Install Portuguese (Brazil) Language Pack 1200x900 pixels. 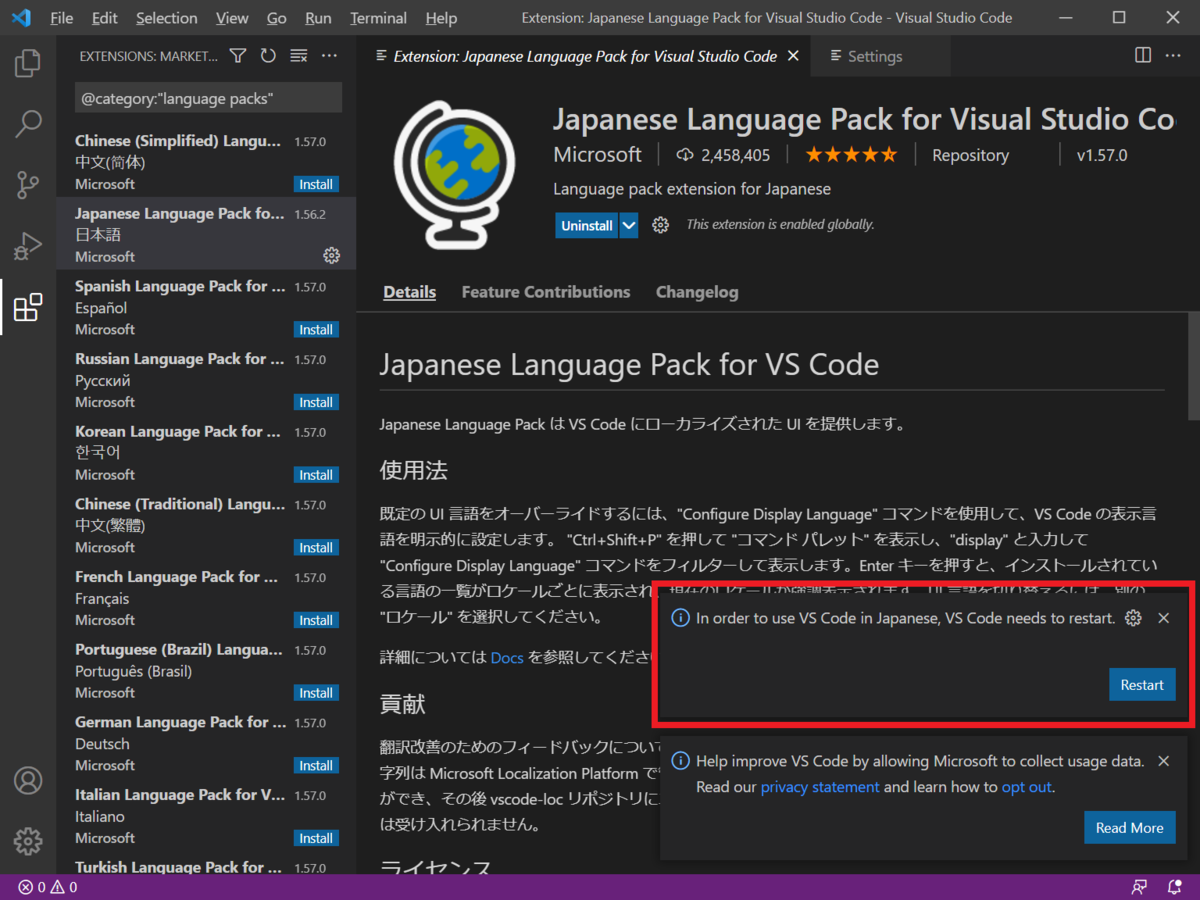tap(316, 693)
